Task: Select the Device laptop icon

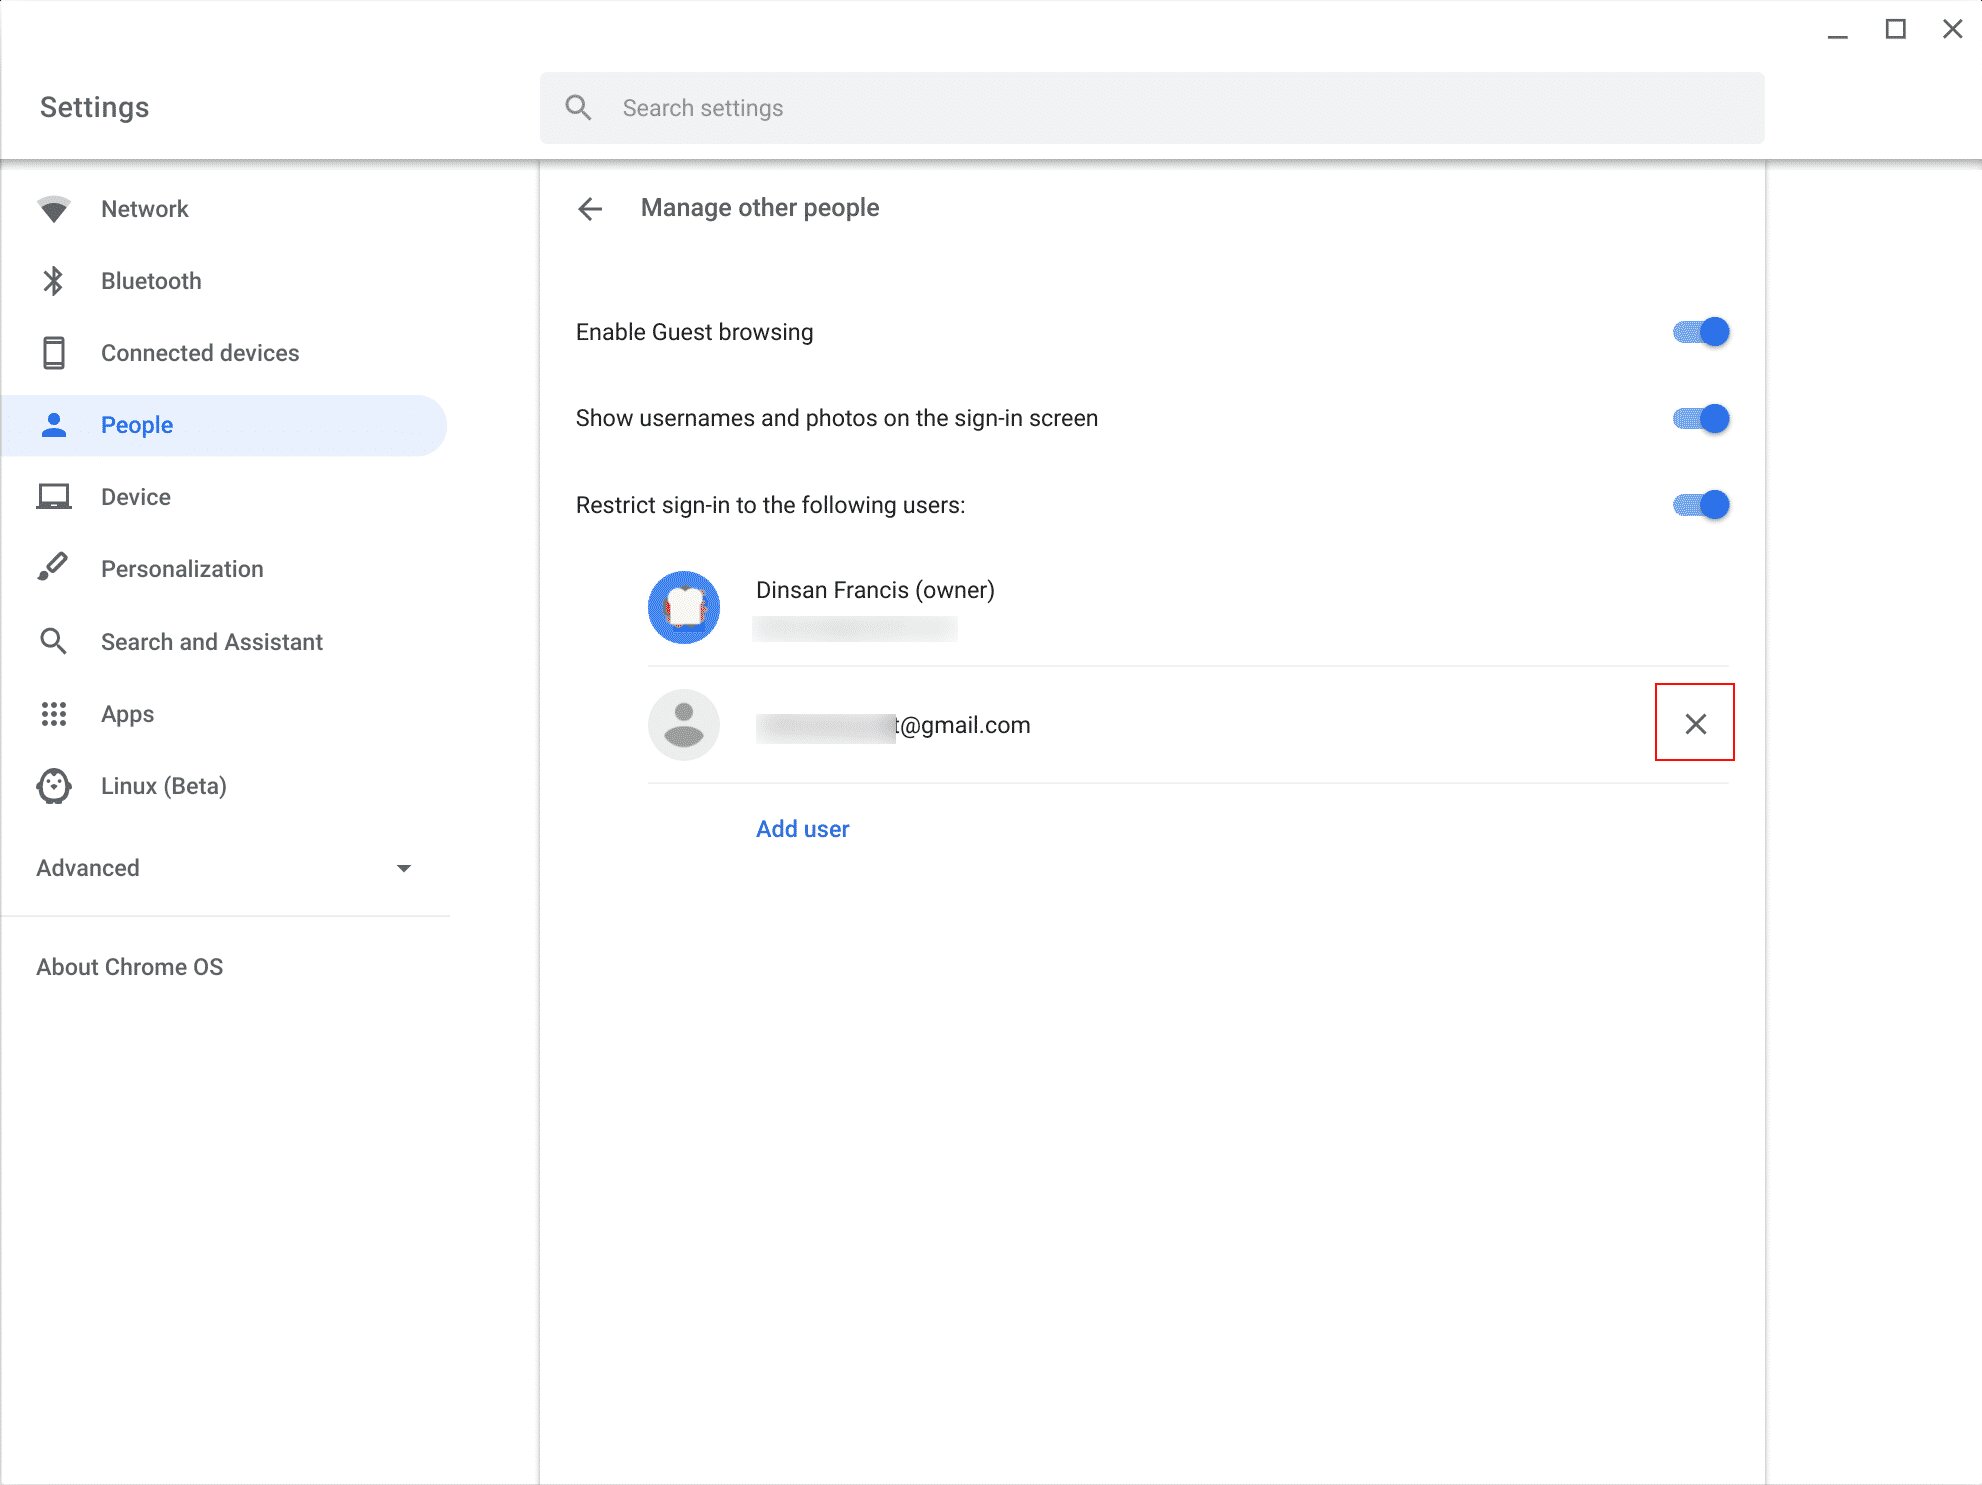Action: coord(55,496)
